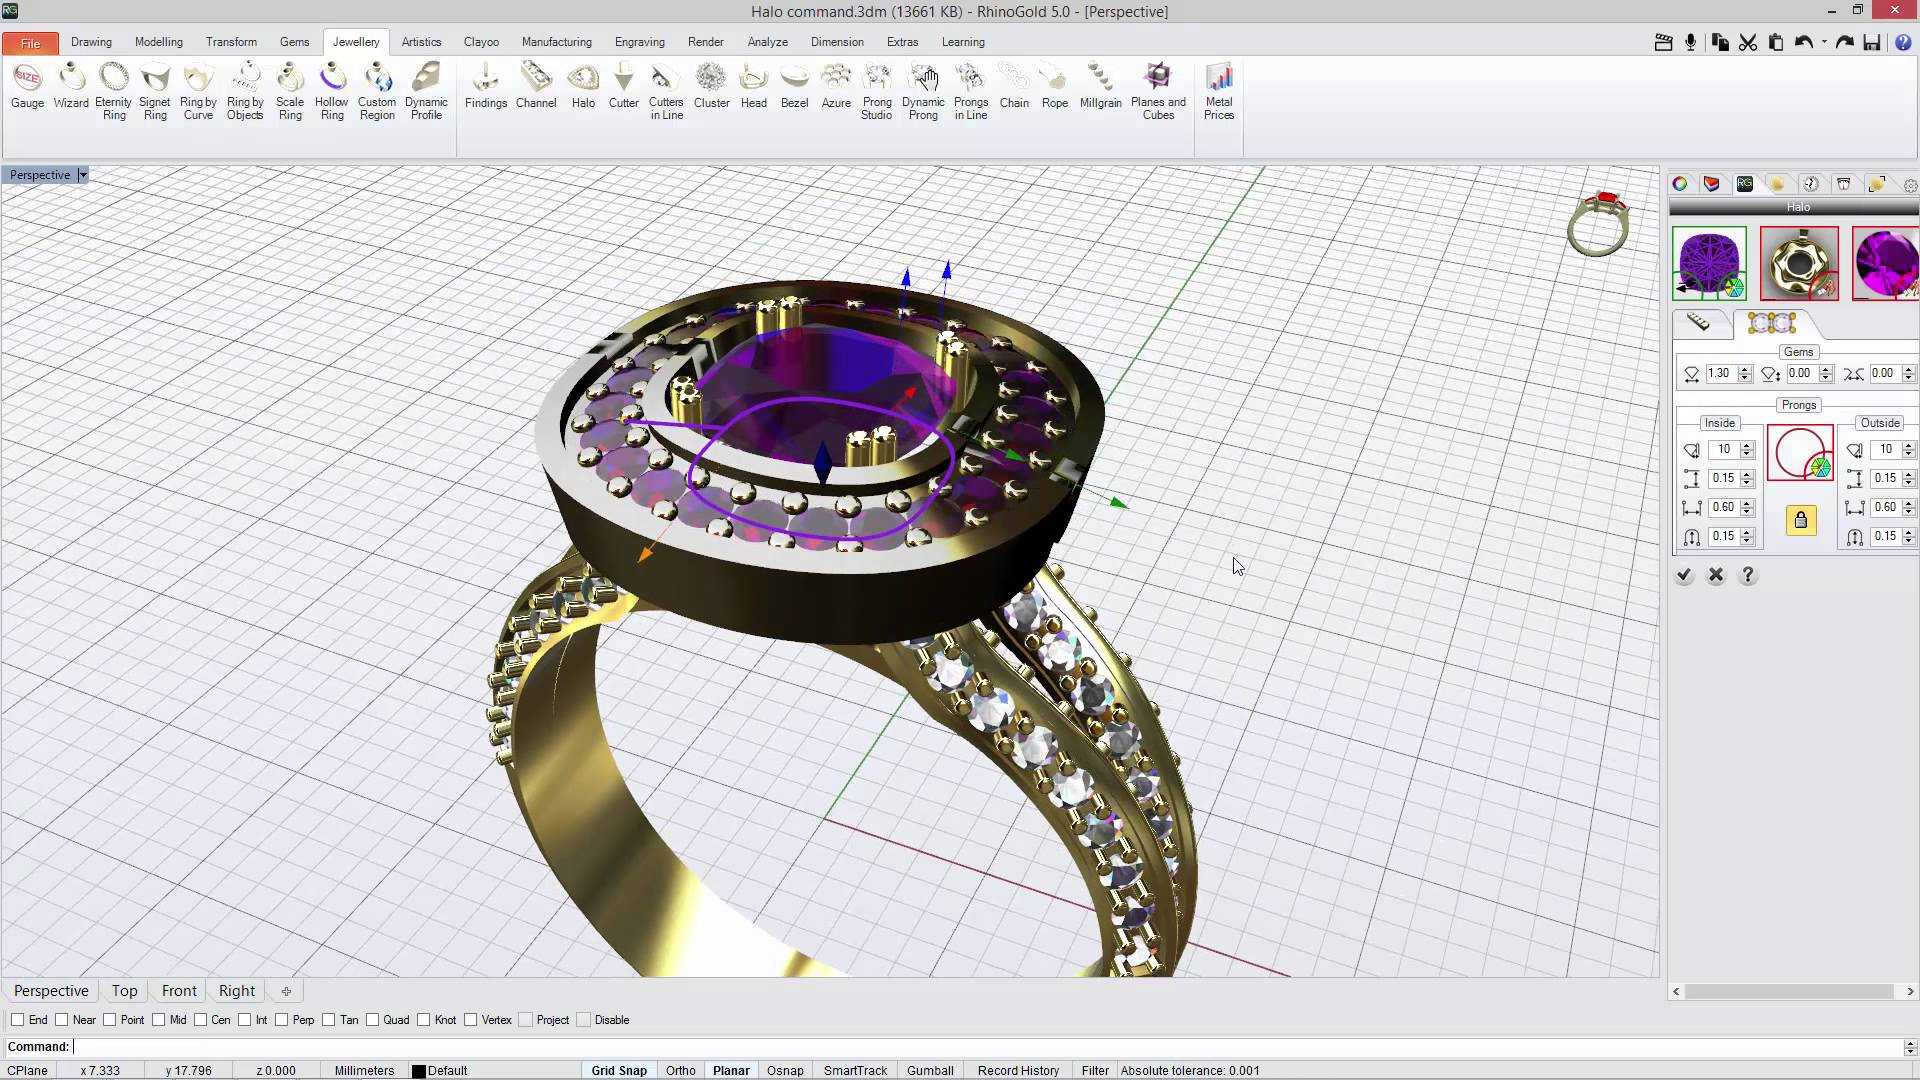Image resolution: width=1920 pixels, height=1080 pixels.
Task: Toggle Grid Snap in the status bar
Action: pyautogui.click(x=619, y=1070)
